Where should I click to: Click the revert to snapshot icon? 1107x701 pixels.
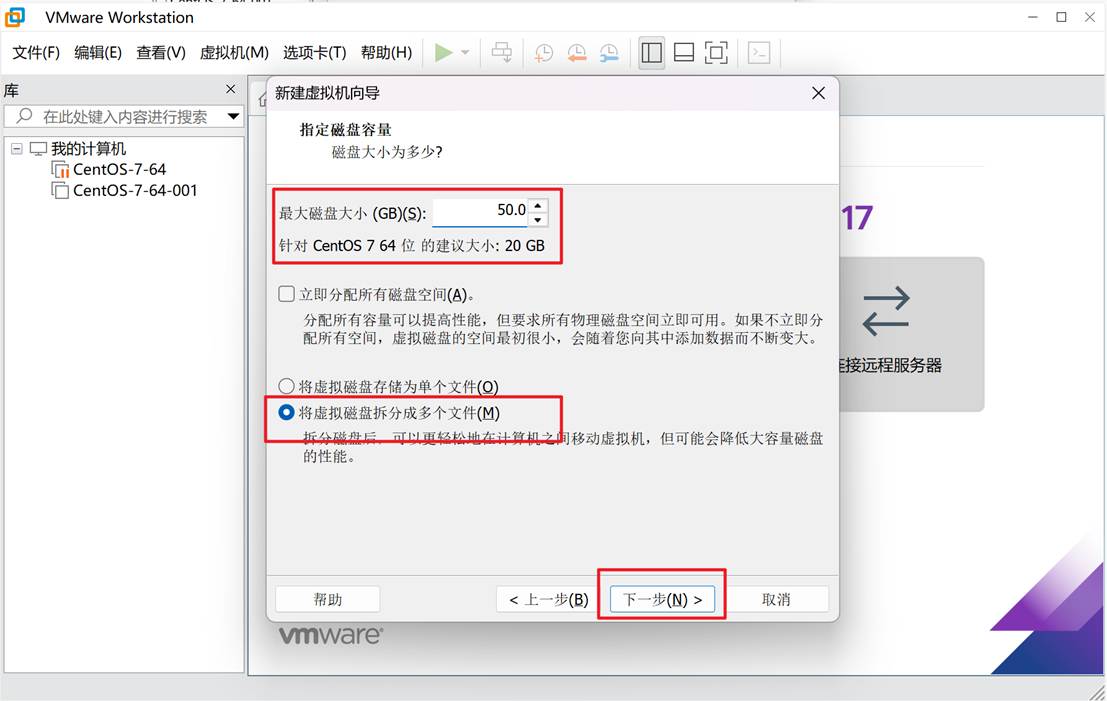point(577,53)
